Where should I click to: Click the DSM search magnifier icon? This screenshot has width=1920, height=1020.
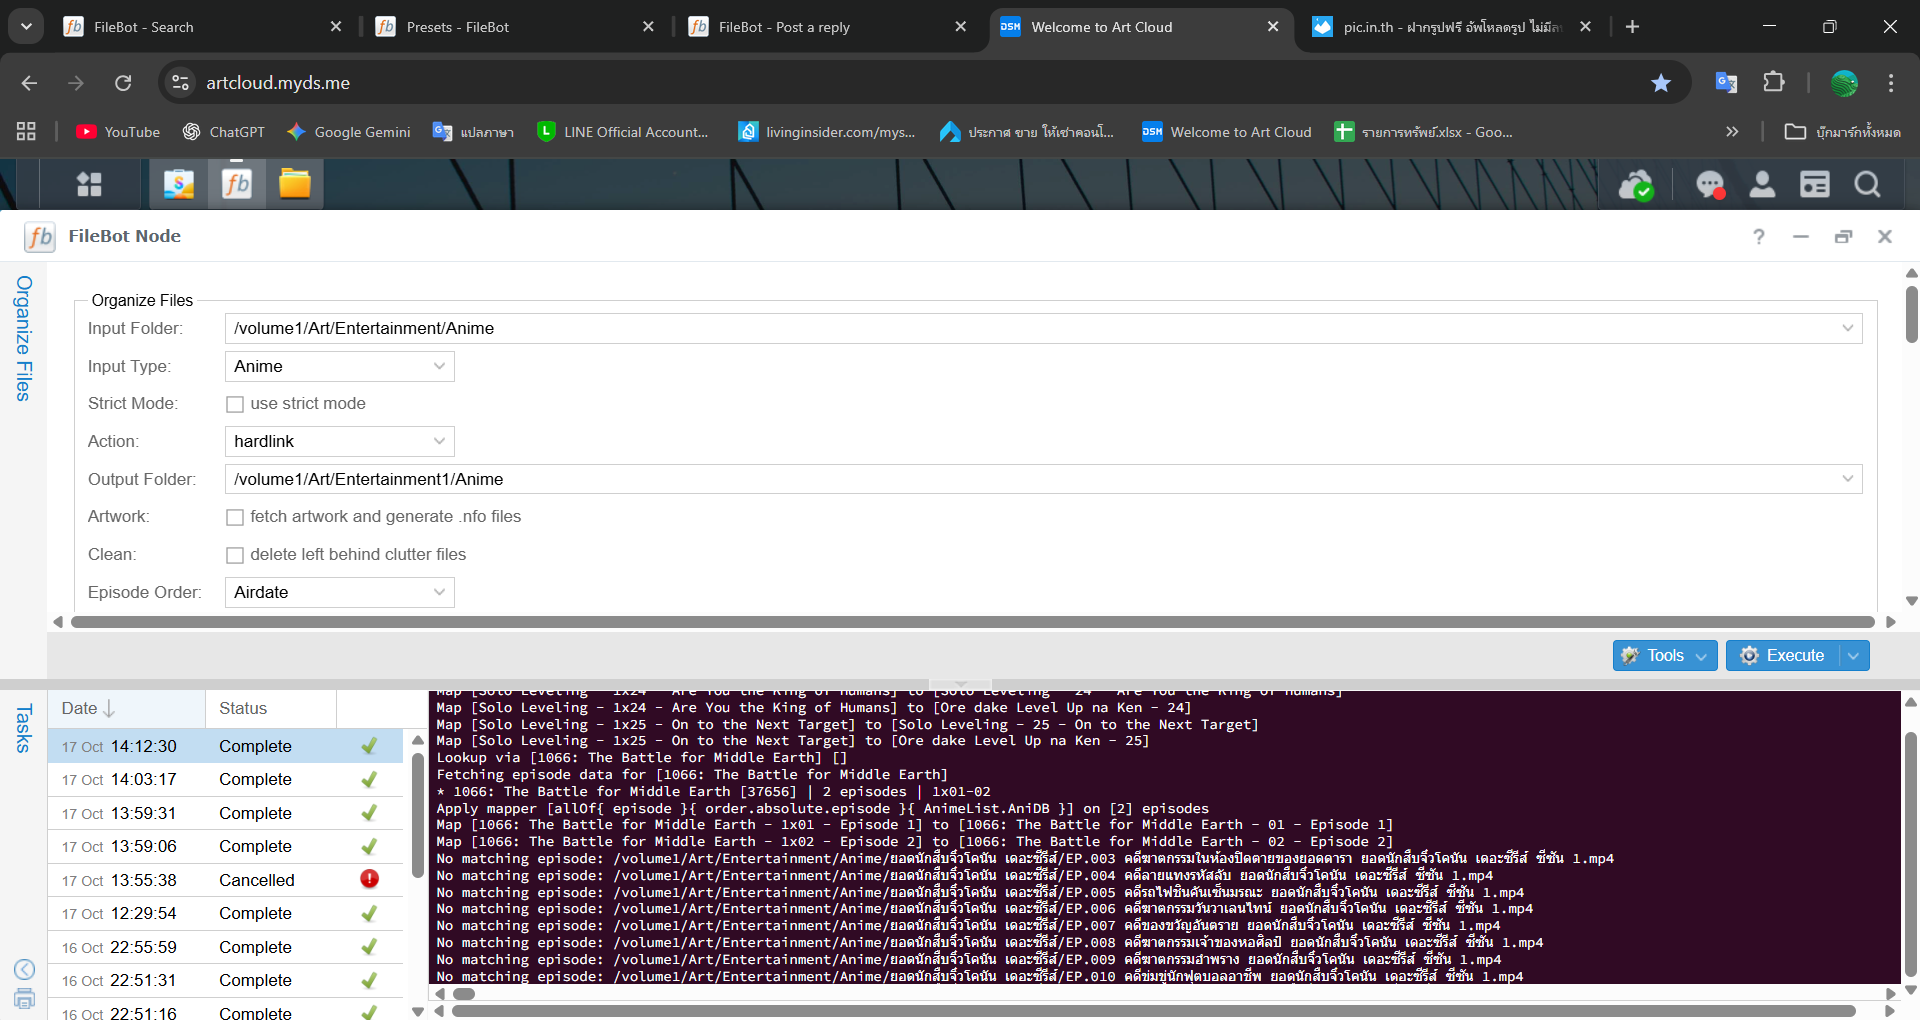1867,185
